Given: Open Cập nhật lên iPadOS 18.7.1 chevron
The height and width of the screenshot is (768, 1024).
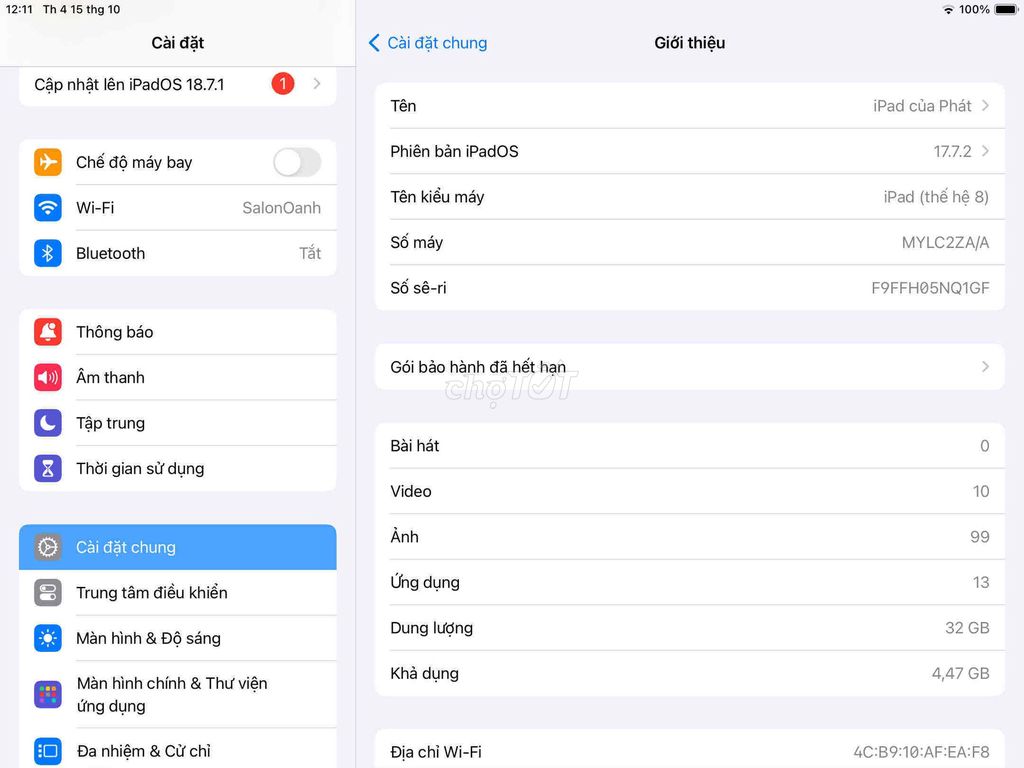Looking at the screenshot, I should 317,84.
